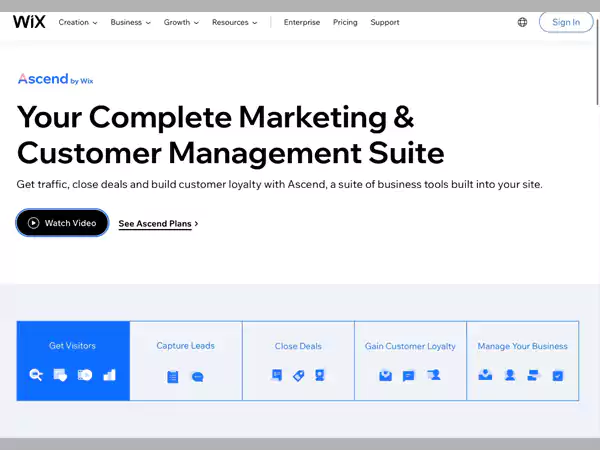Click the page vertical scrollbar thumb

click(597, 61)
